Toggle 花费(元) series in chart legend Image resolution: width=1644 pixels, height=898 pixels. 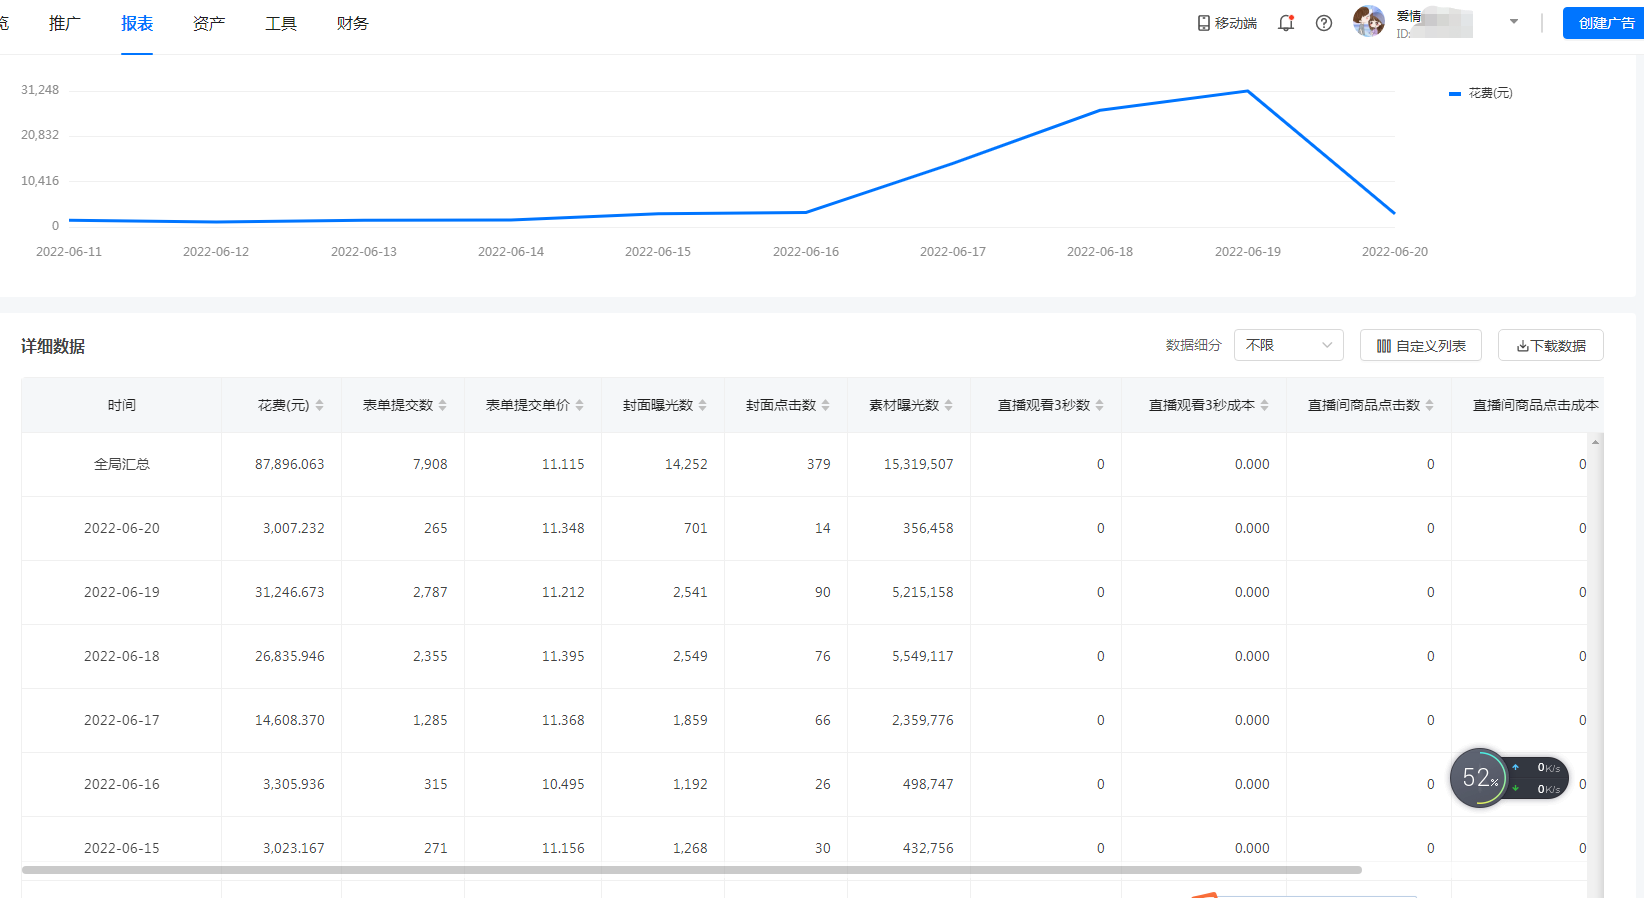(x=1481, y=93)
